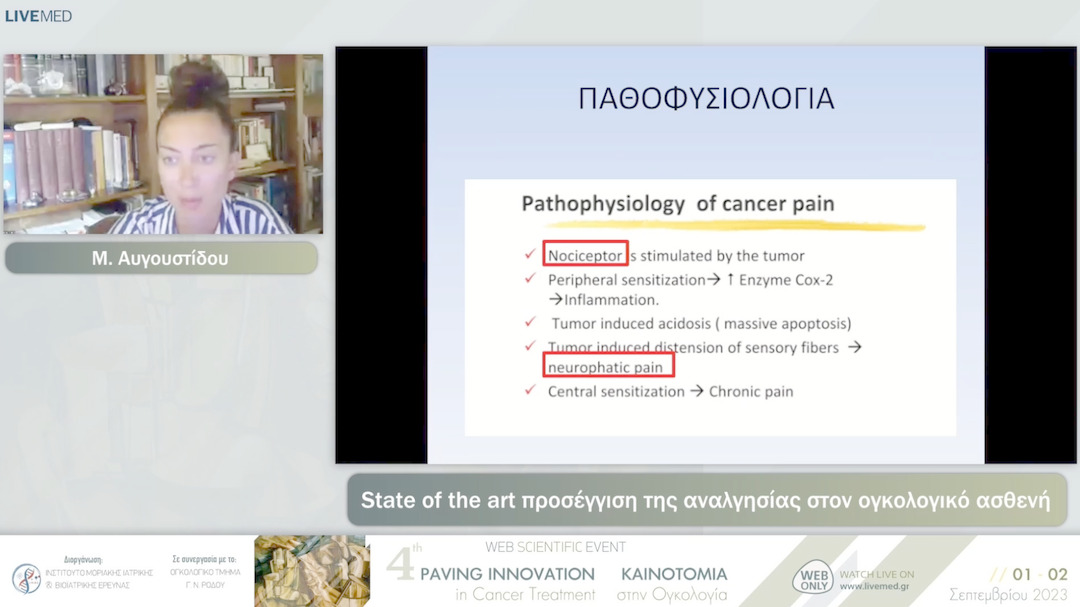
Task: Select the word 'Inflammation.' on the slide
Action: click(612, 300)
